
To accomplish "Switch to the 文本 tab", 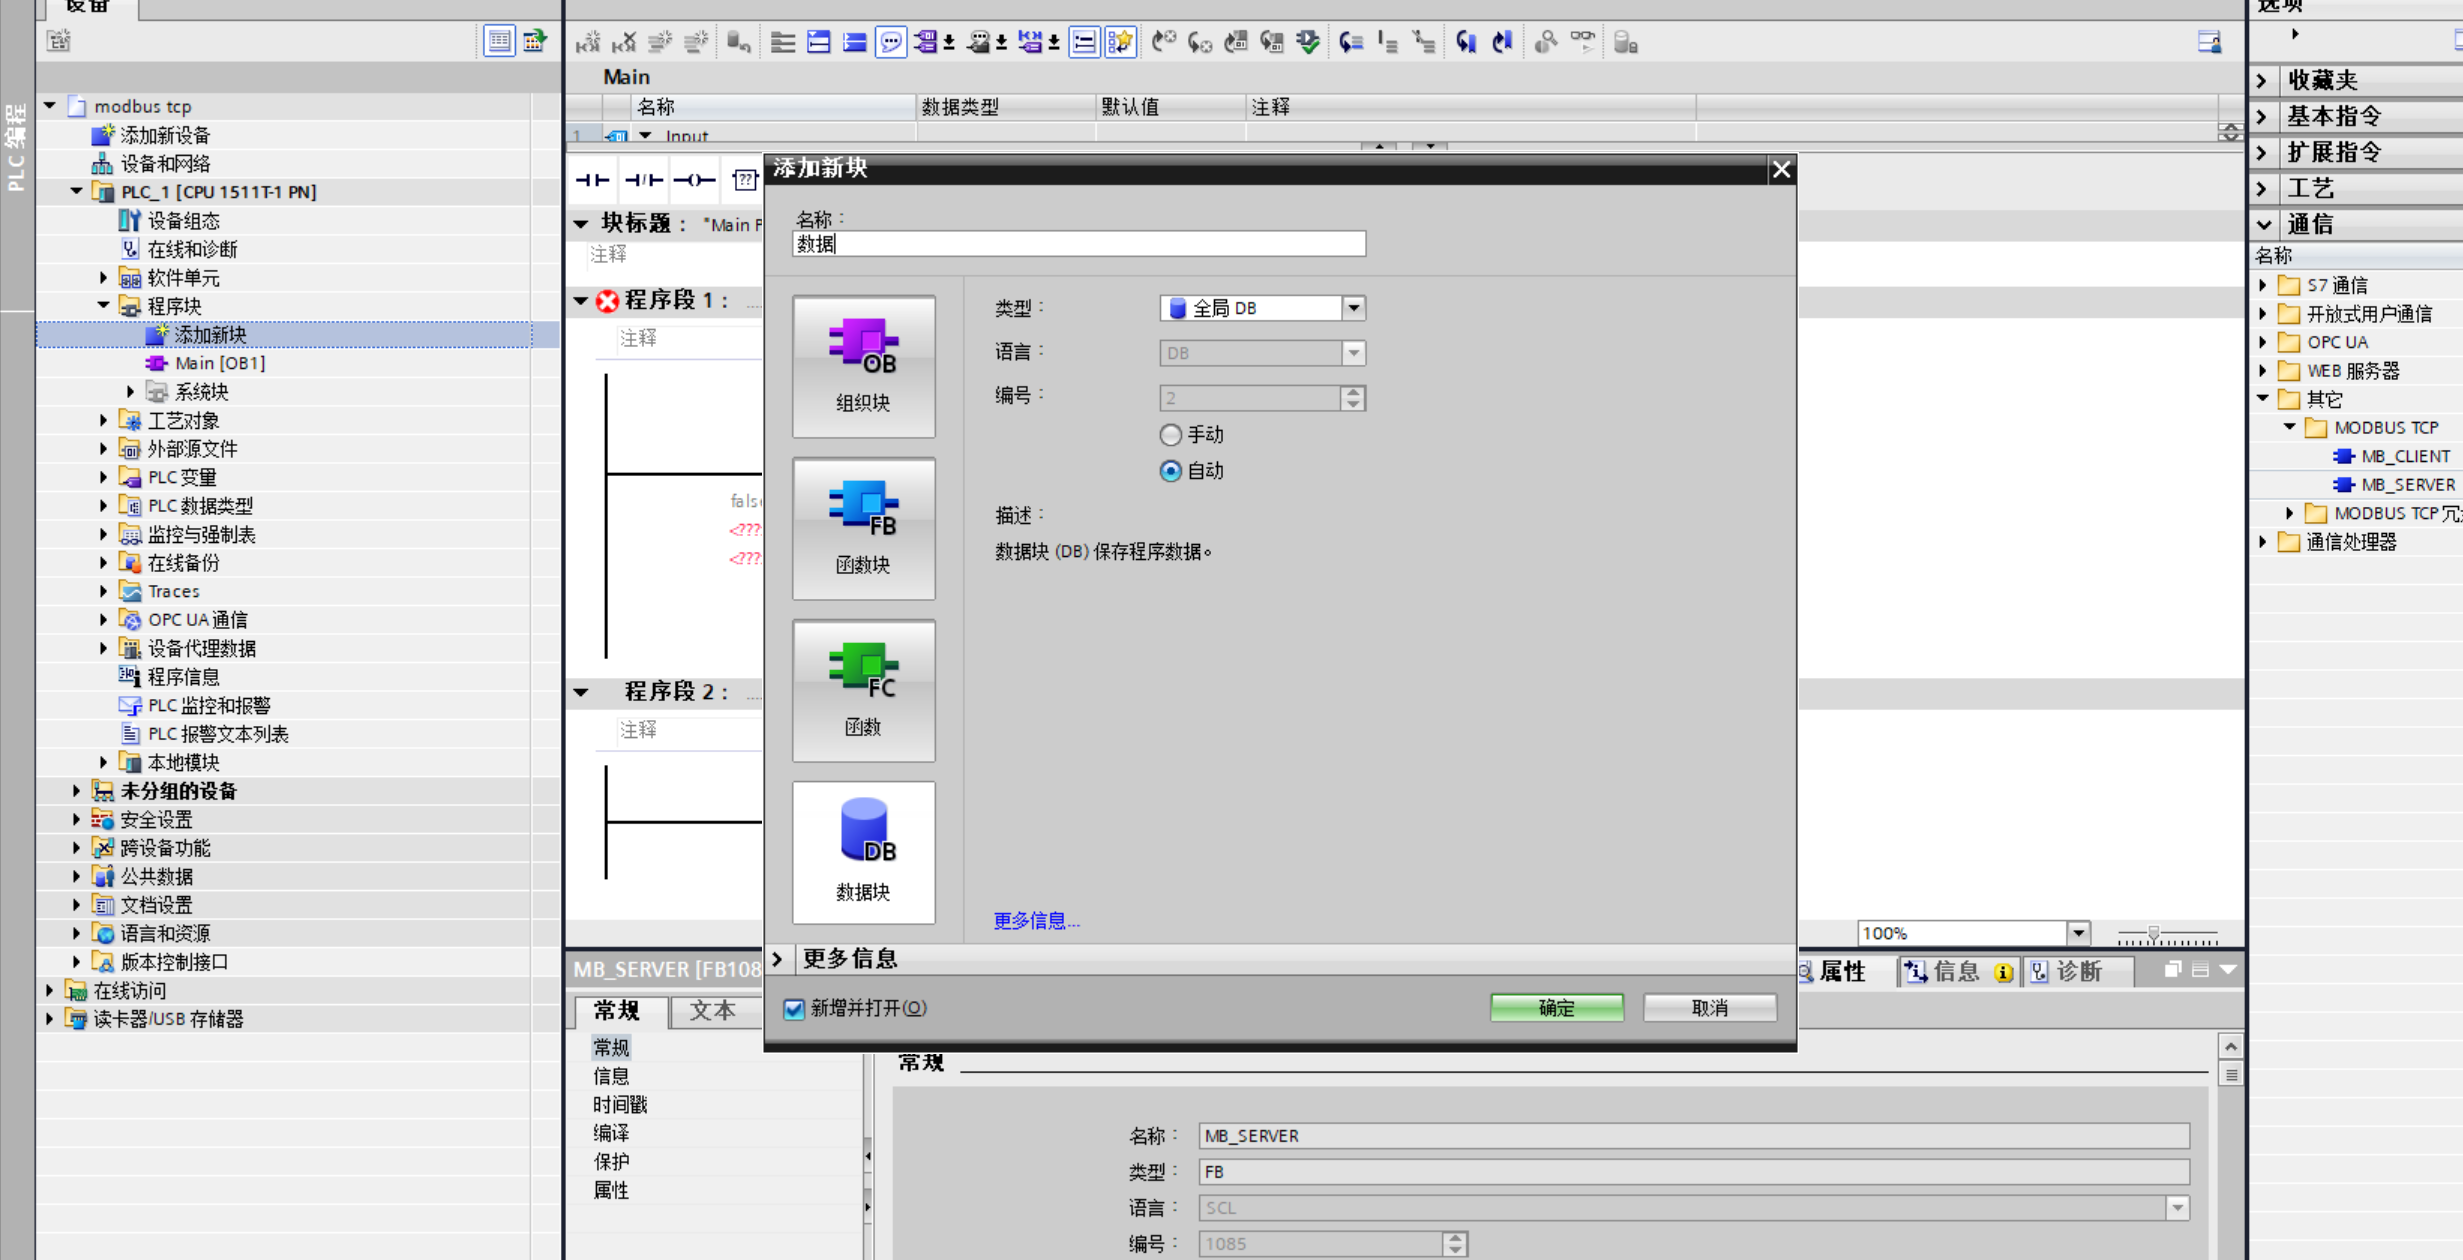I will (712, 1011).
